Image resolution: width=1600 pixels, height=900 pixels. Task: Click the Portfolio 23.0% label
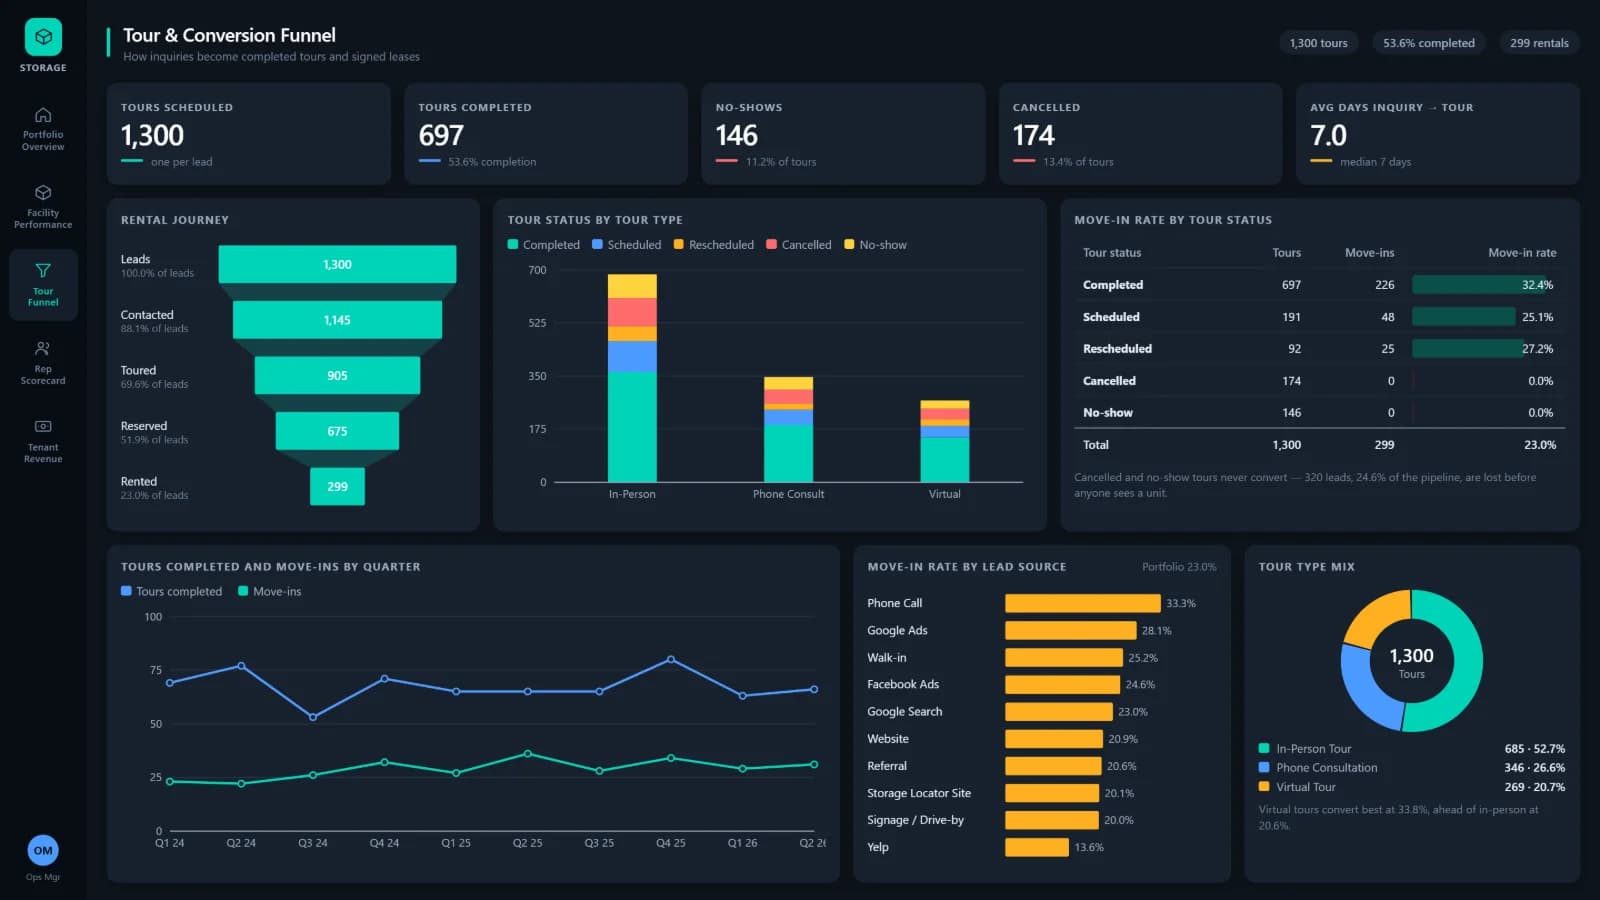(1179, 567)
